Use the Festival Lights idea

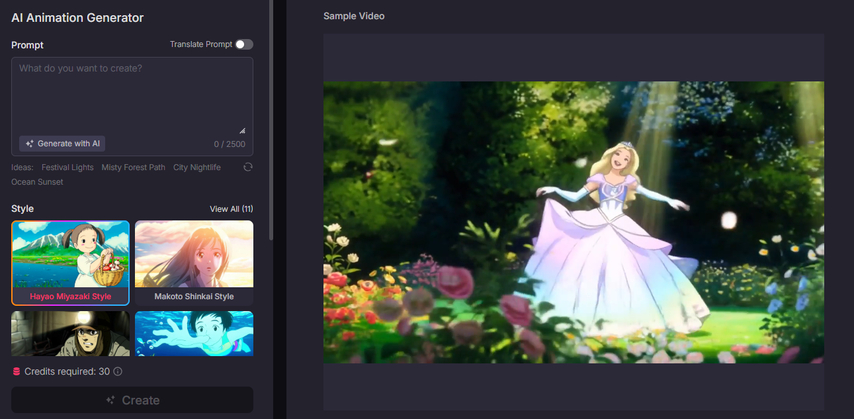coord(68,167)
